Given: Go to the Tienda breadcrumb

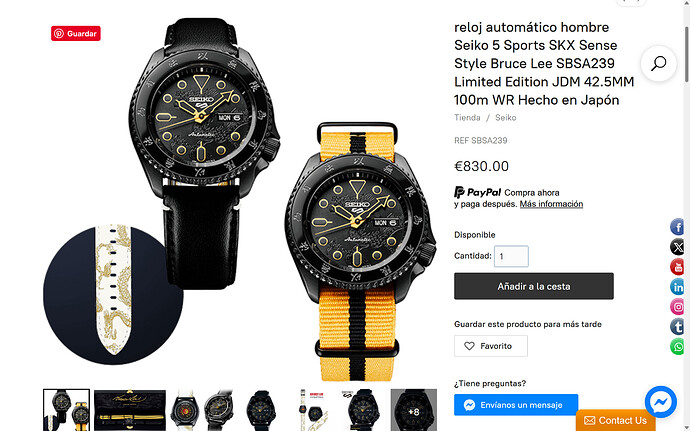Looking at the screenshot, I should tap(467, 118).
